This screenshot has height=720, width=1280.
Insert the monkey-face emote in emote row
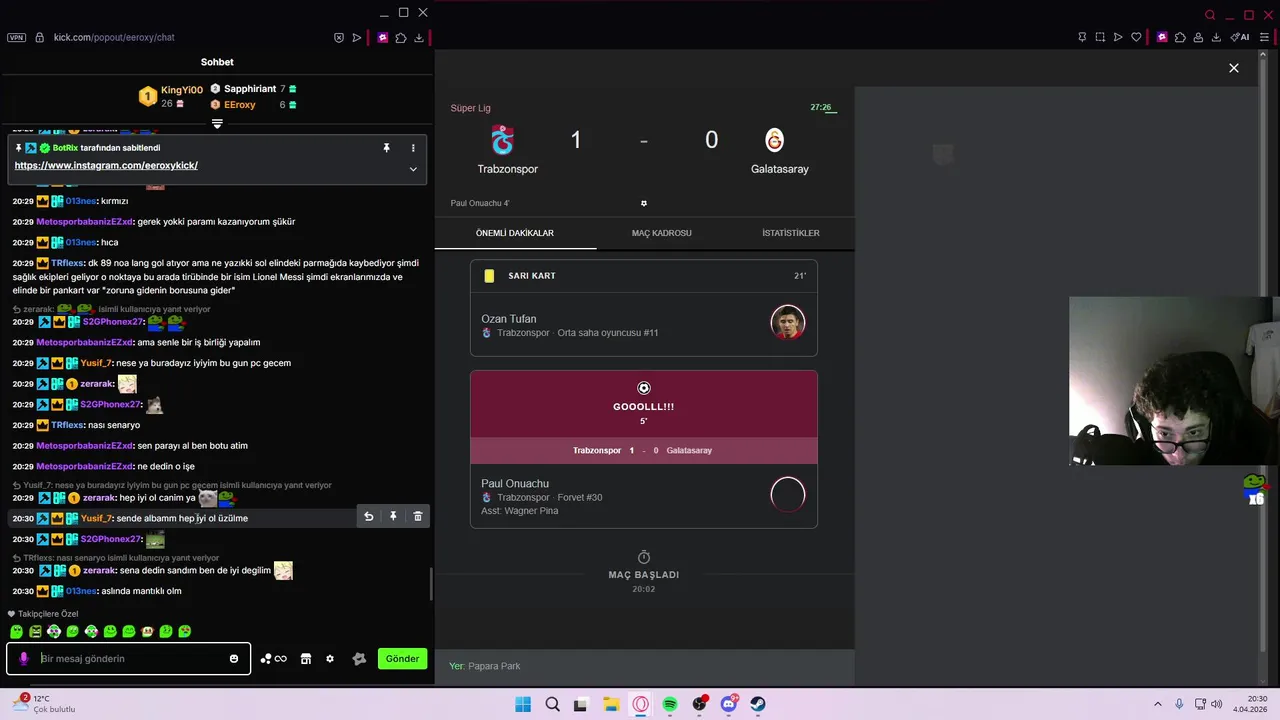147,631
